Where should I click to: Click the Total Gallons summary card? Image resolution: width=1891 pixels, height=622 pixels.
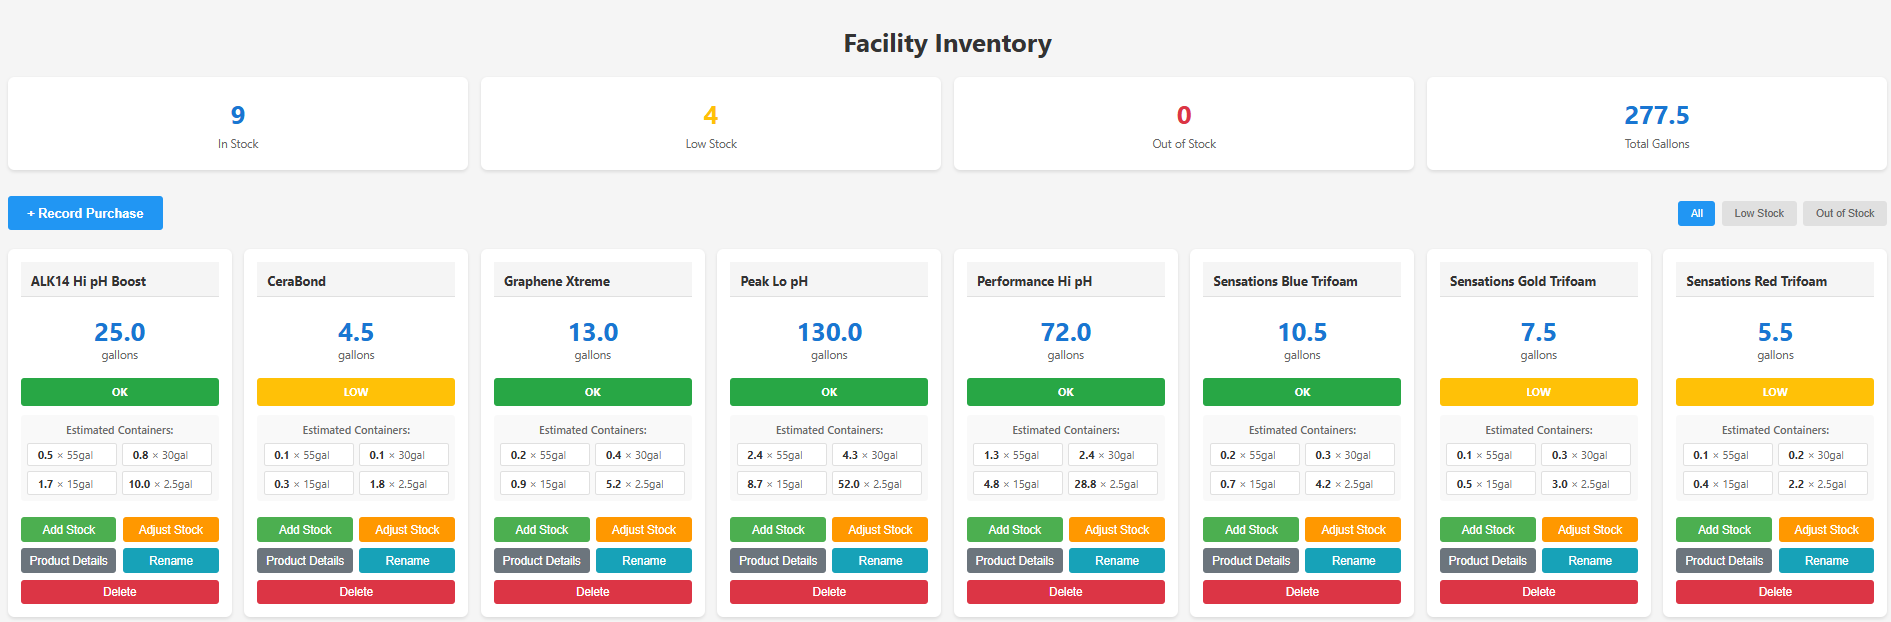coord(1656,124)
